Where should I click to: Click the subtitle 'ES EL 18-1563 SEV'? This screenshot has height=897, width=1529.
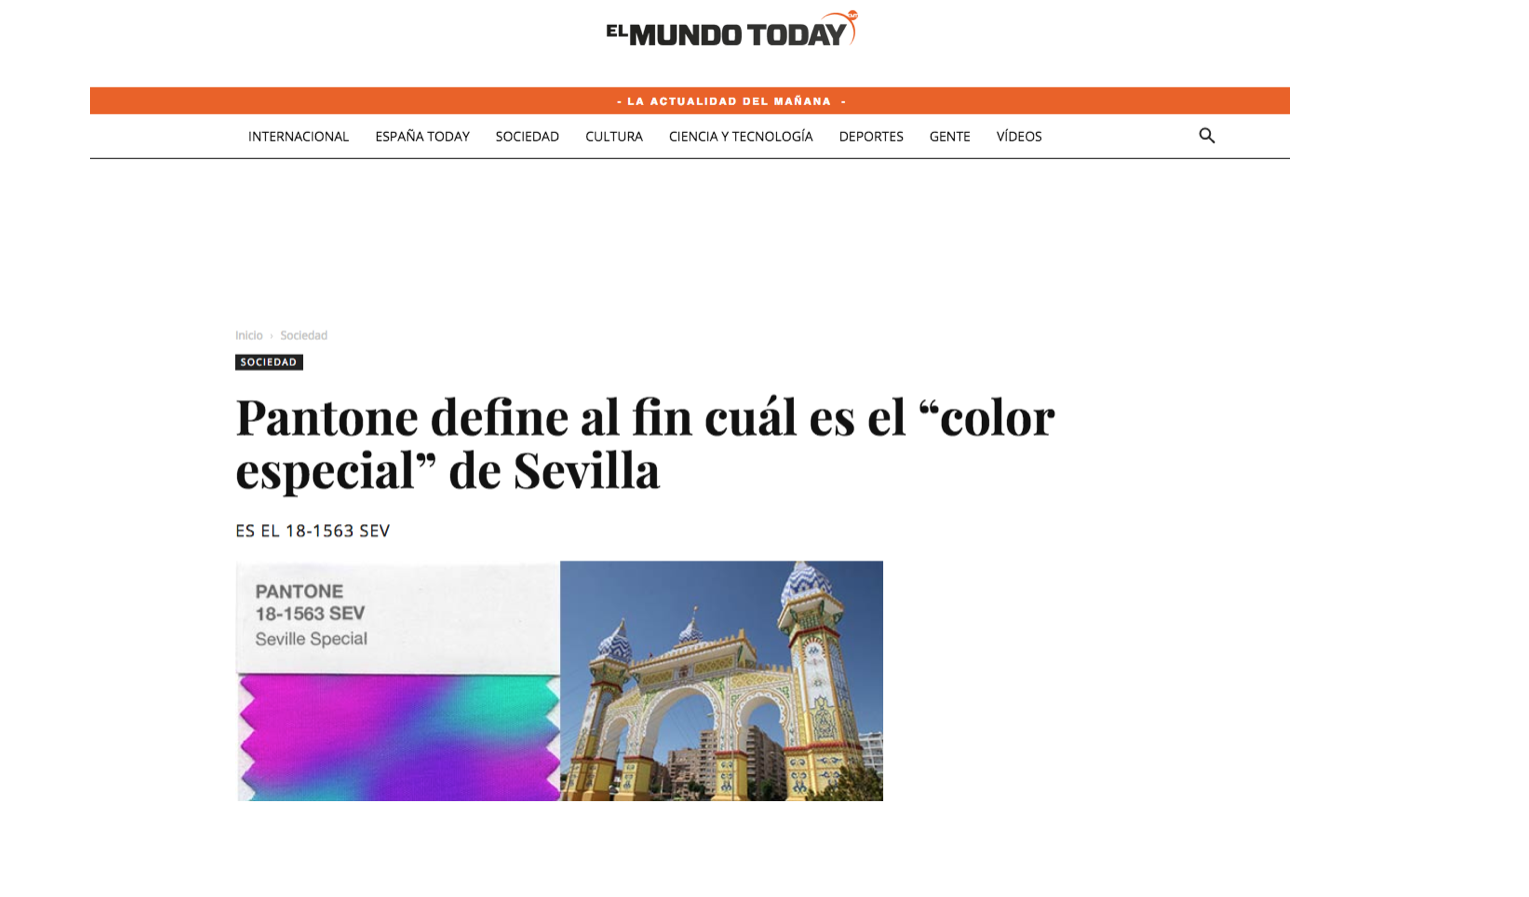[x=312, y=531]
